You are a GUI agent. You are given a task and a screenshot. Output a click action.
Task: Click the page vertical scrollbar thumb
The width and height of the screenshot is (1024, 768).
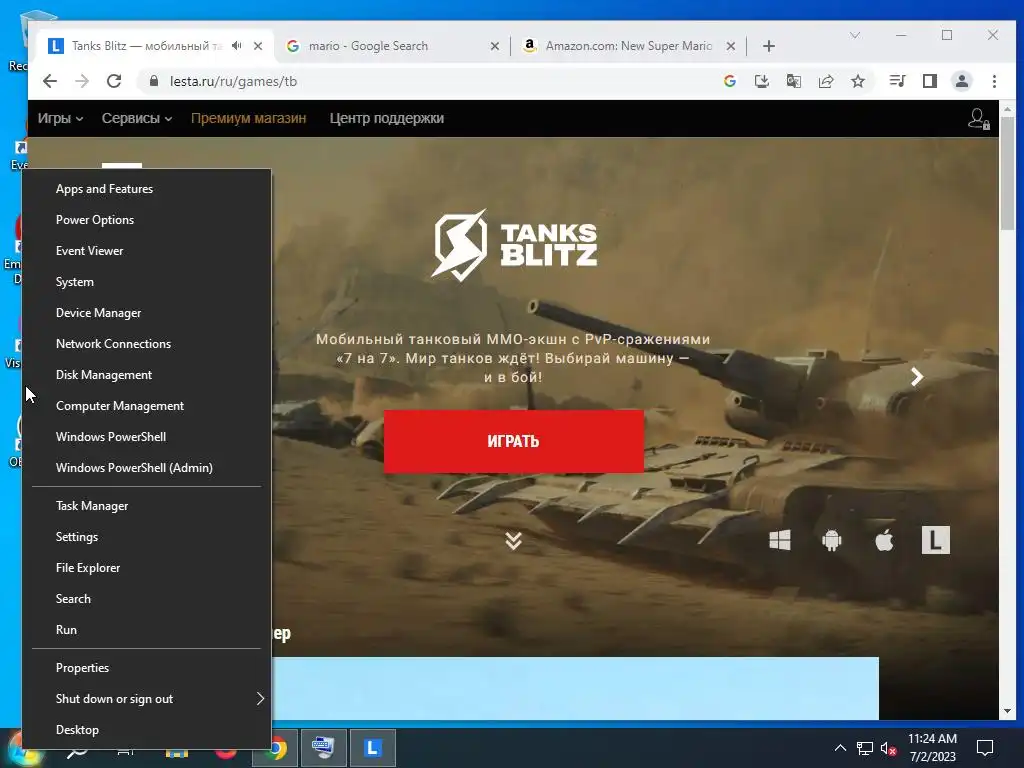click(1007, 173)
